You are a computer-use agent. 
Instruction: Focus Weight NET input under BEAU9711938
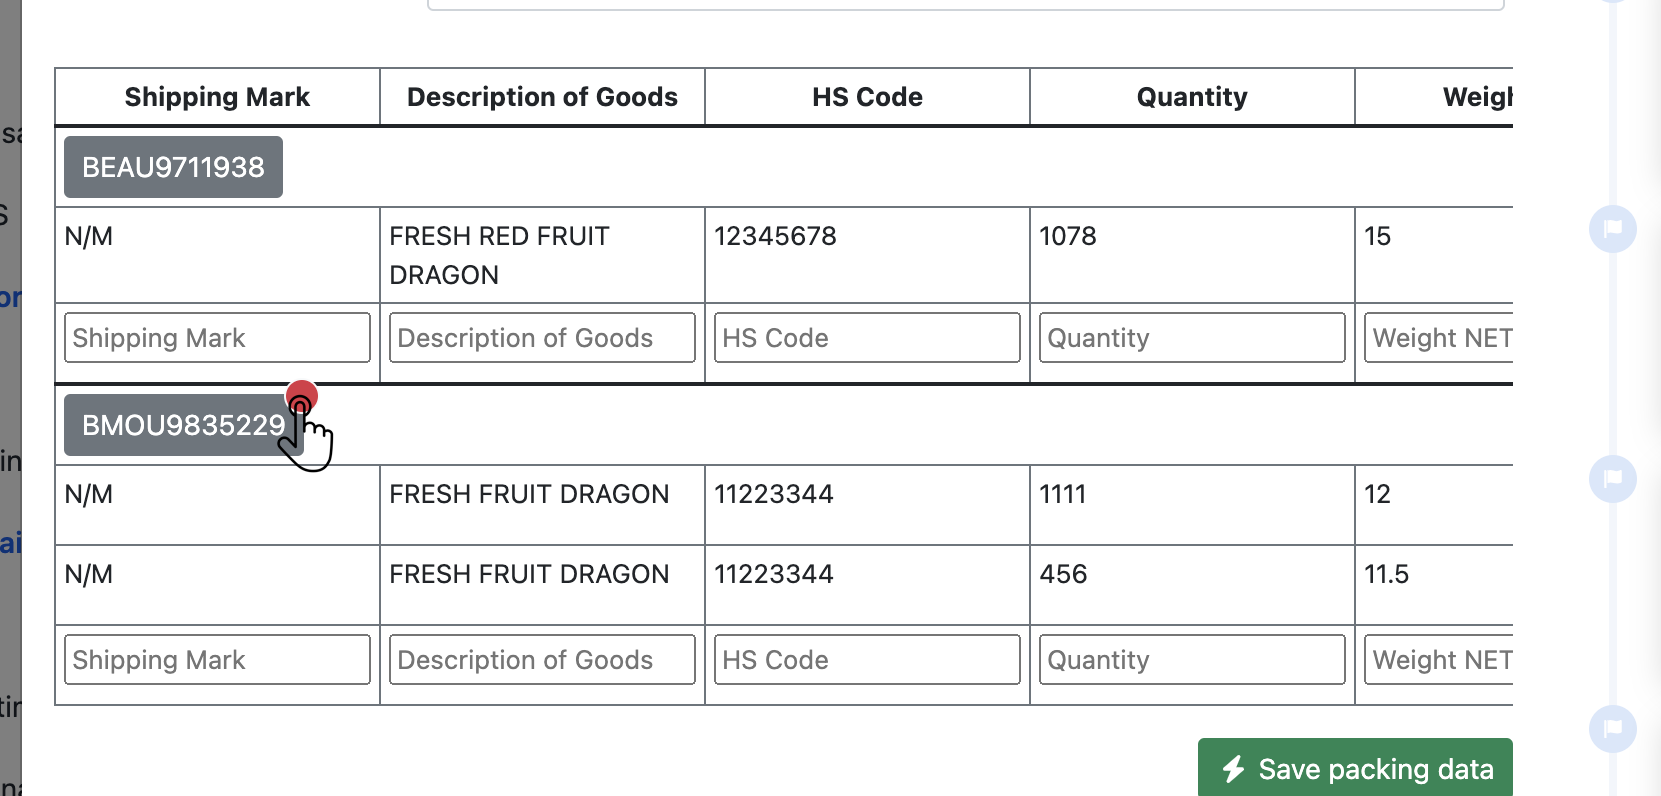pyautogui.click(x=1440, y=338)
